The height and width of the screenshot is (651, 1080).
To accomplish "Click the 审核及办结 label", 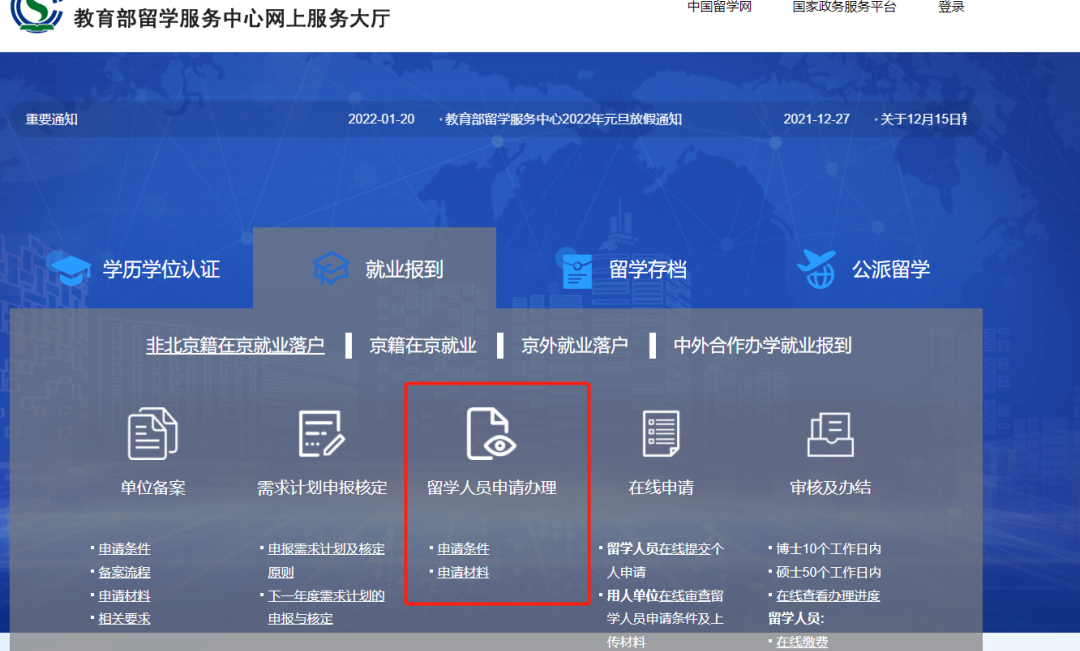I will coord(831,488).
